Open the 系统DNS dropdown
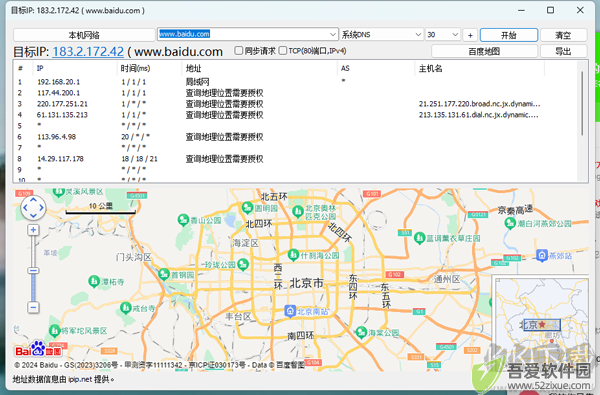Image resolution: width=600 pixels, height=395 pixels. (x=418, y=34)
